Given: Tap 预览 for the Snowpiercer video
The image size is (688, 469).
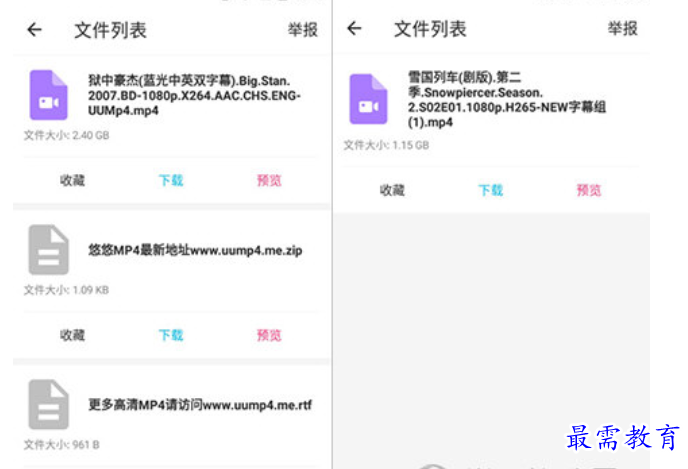Looking at the screenshot, I should tap(589, 190).
